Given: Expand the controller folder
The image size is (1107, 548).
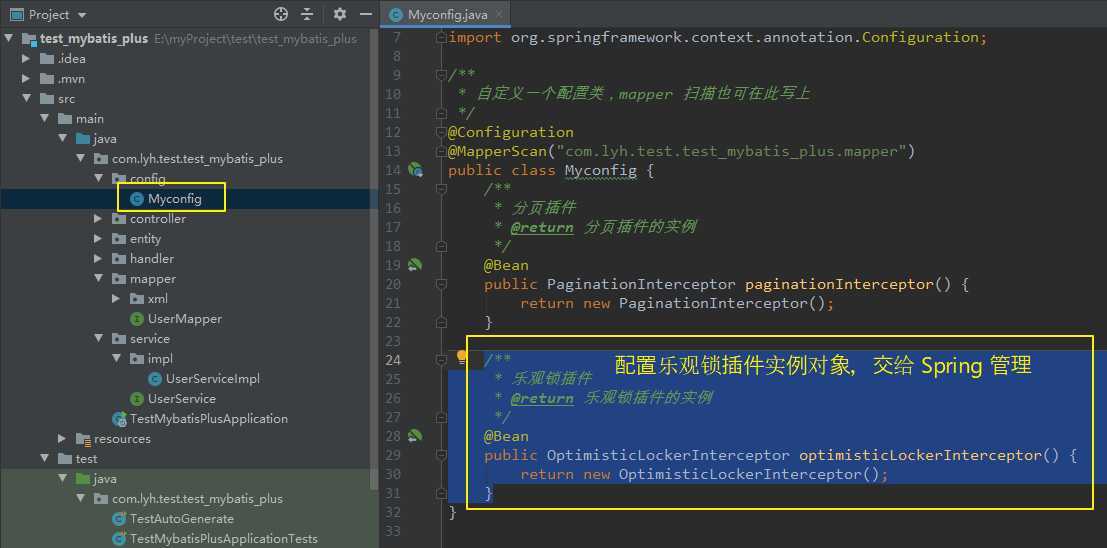Looking at the screenshot, I should pyautogui.click(x=98, y=219).
